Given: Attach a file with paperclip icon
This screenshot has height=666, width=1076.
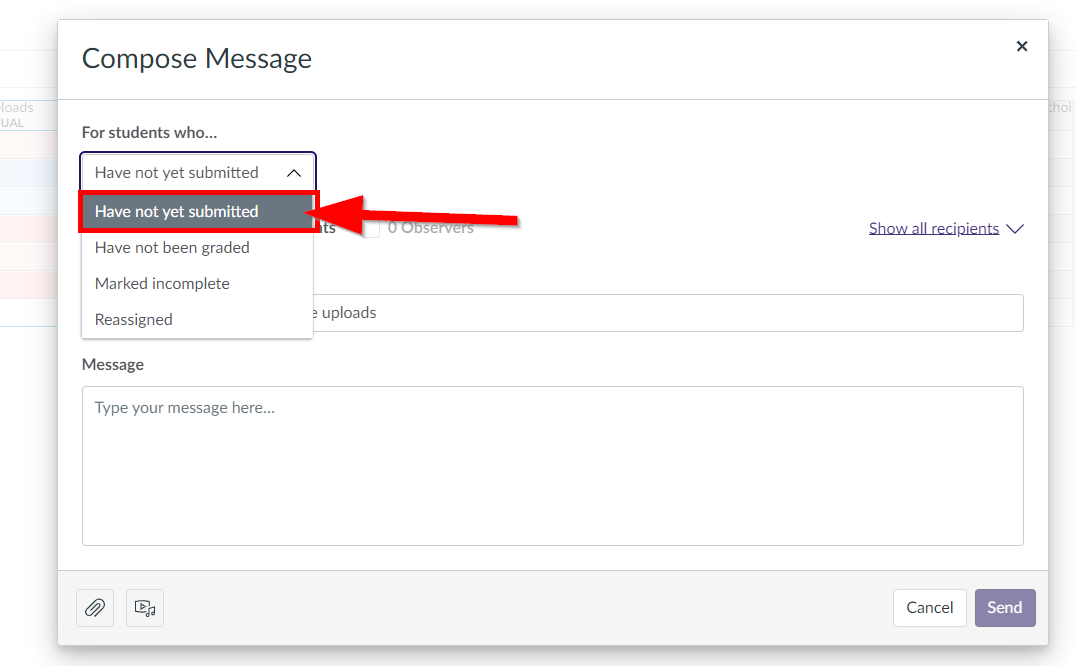Looking at the screenshot, I should click(95, 608).
